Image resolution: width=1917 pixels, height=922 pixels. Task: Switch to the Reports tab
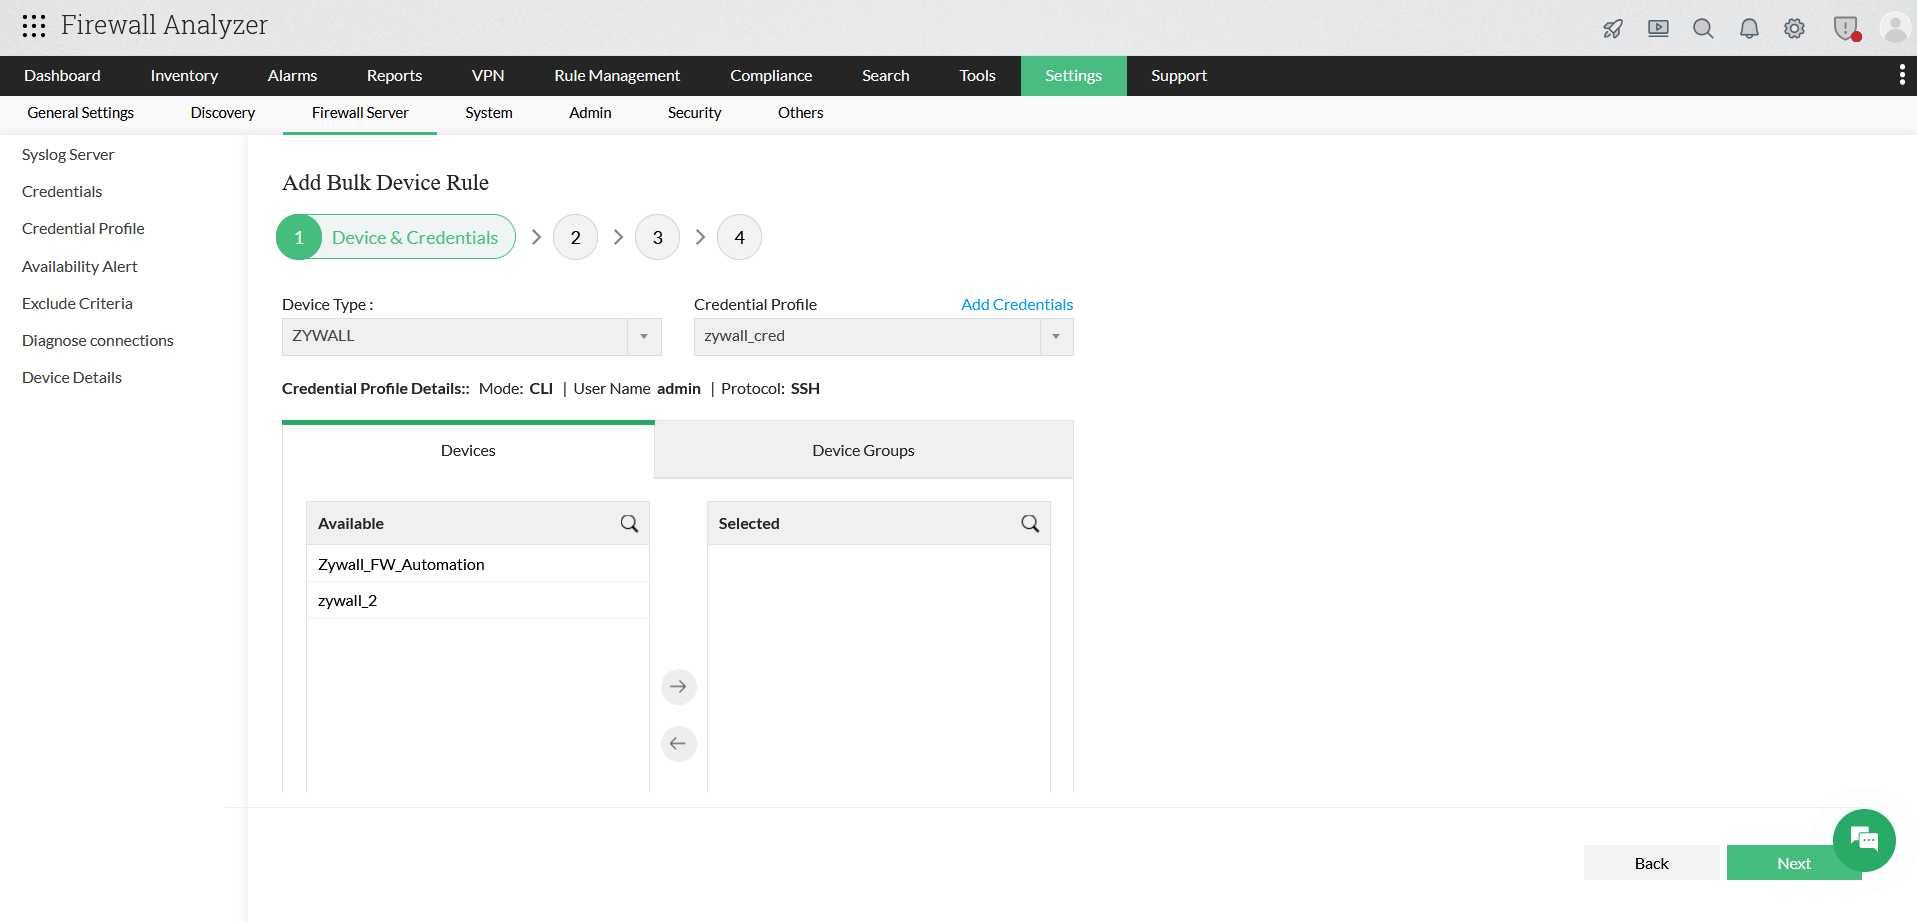tap(394, 76)
